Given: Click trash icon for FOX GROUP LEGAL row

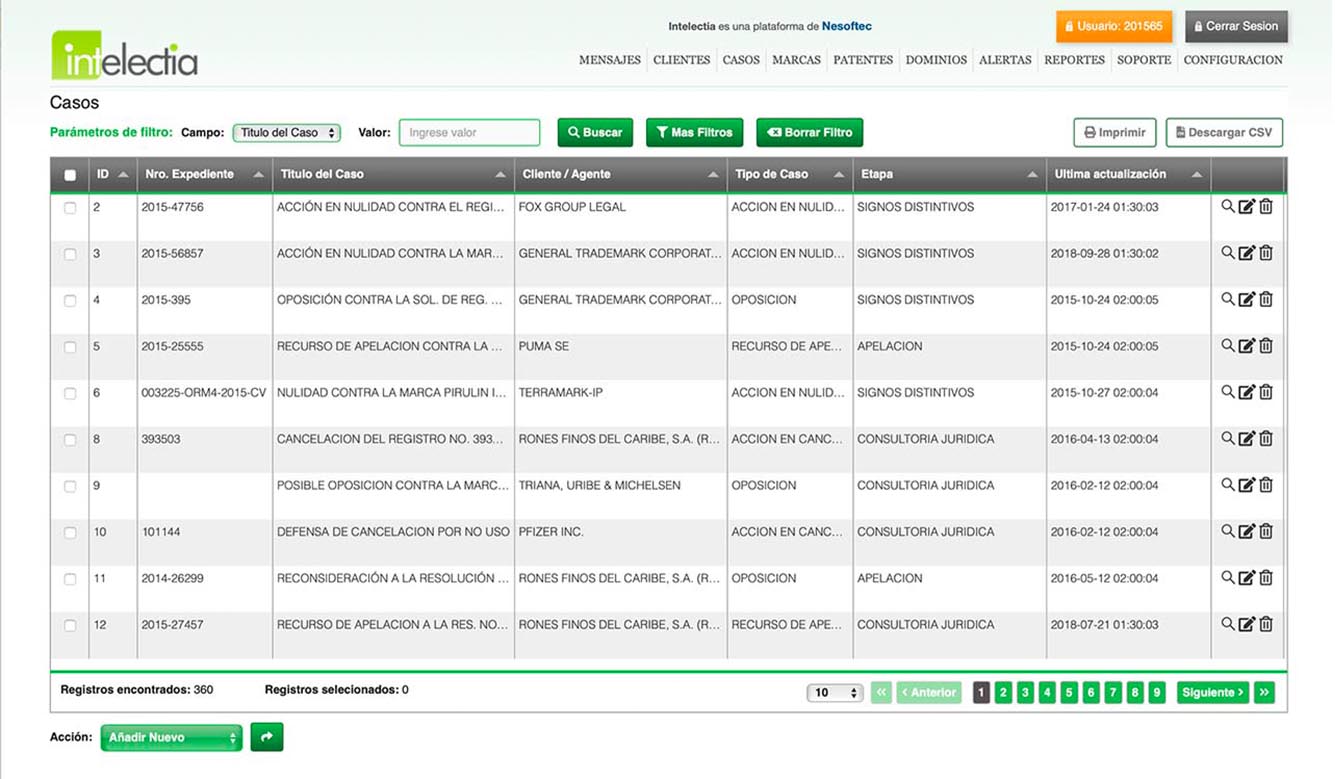Looking at the screenshot, I should 1266,207.
